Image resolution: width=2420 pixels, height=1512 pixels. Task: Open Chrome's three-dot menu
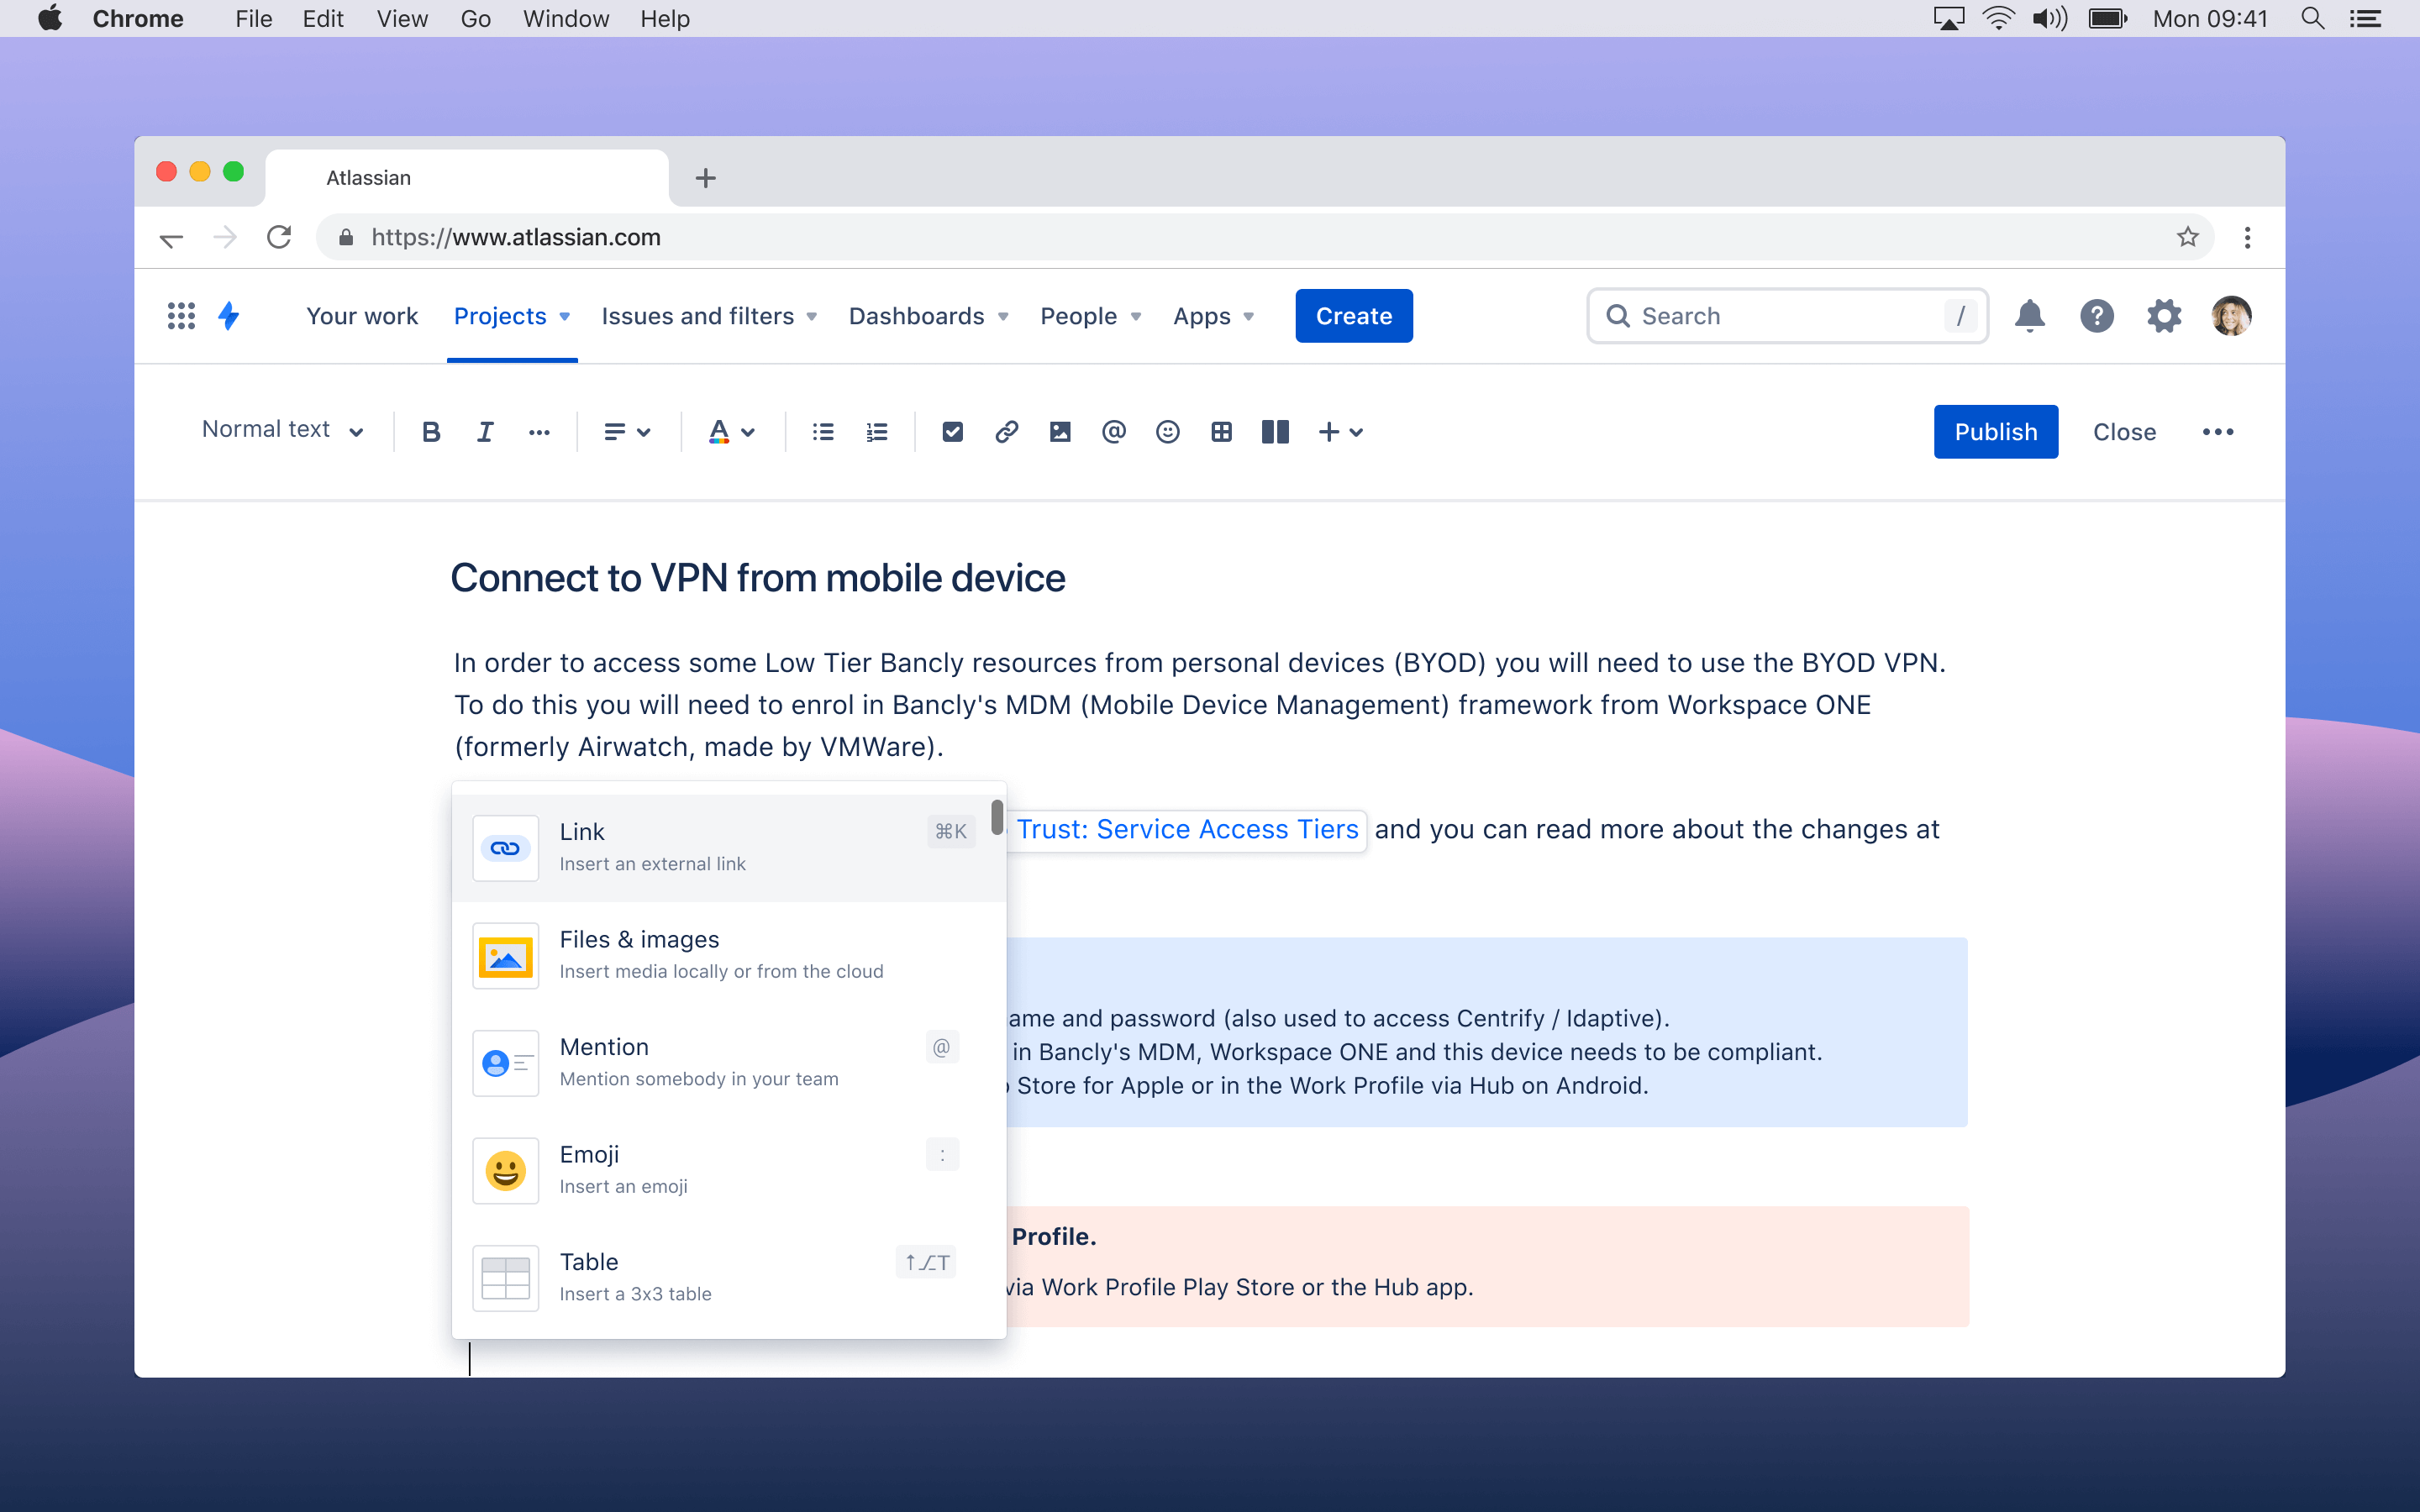point(2248,237)
